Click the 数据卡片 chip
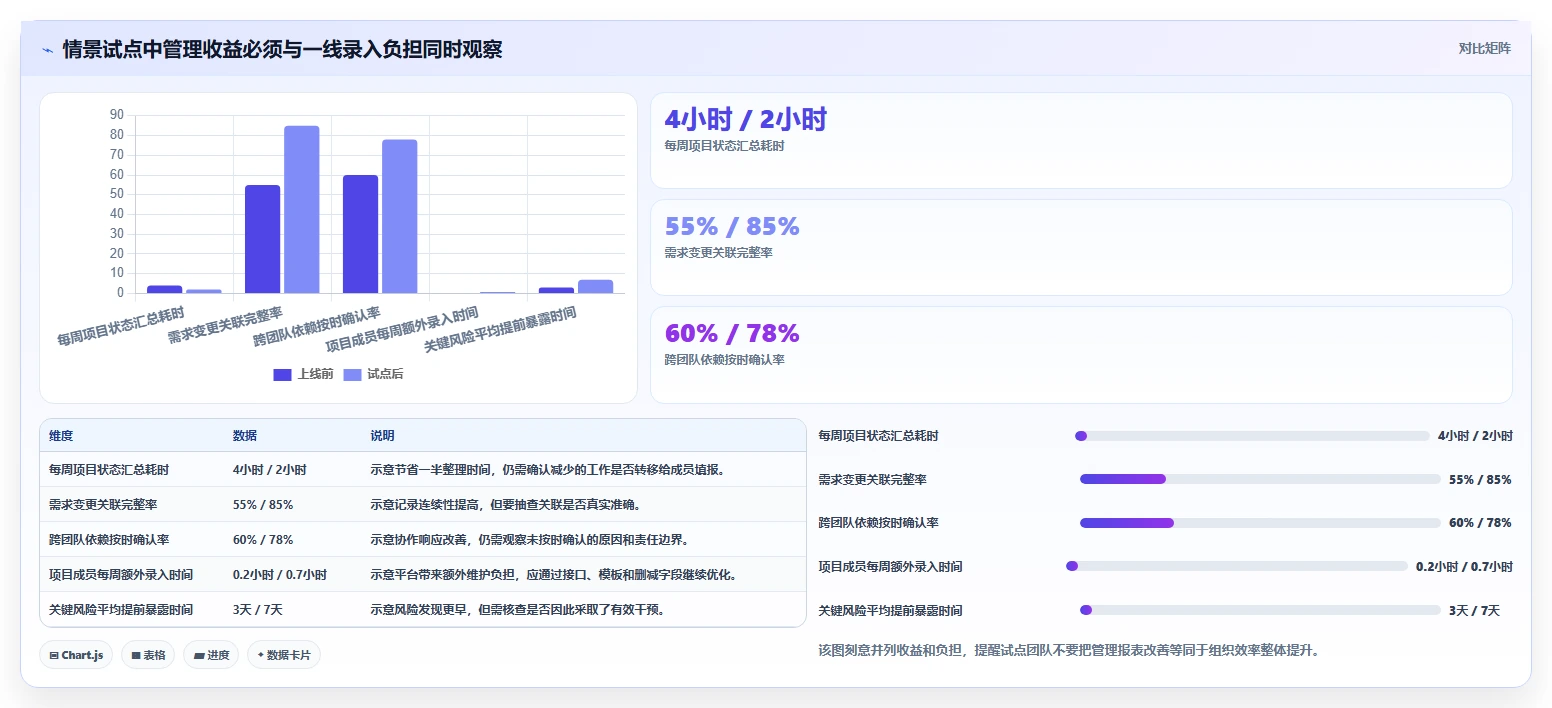This screenshot has width=1552, height=708. [284, 655]
